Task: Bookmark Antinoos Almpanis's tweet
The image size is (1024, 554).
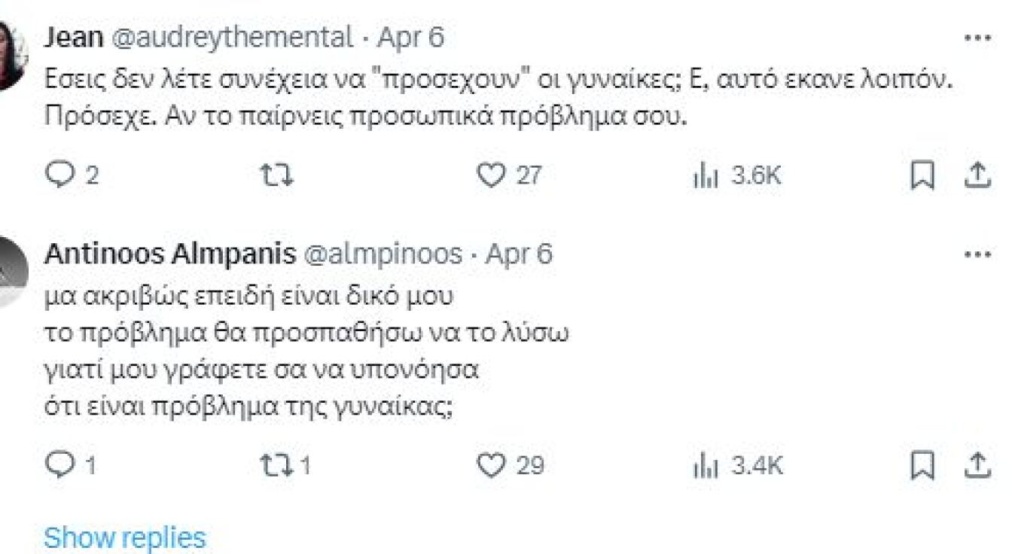Action: pyautogui.click(x=925, y=464)
